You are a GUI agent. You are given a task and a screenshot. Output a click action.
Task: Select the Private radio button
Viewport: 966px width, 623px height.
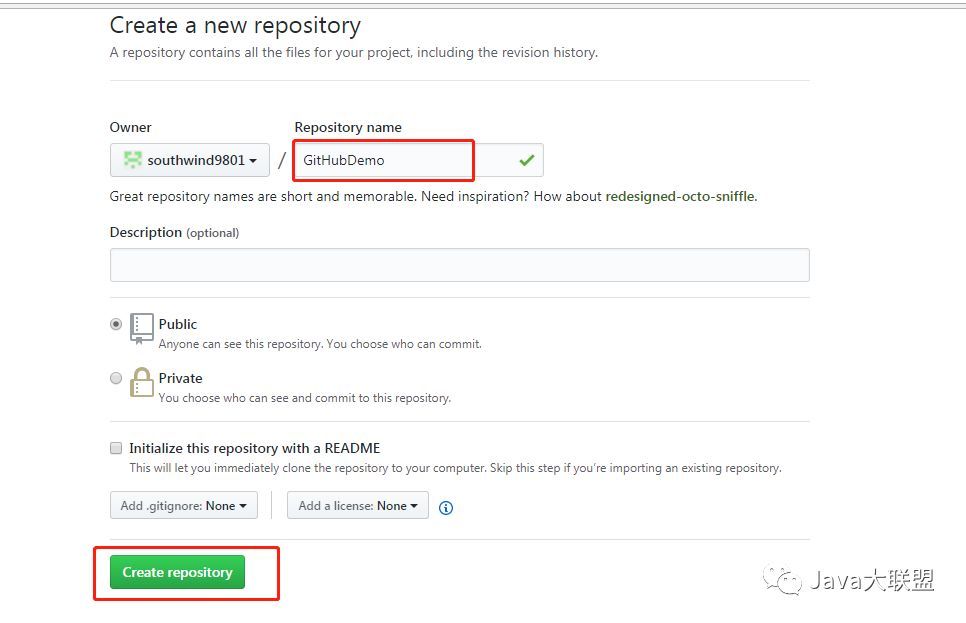[x=116, y=378]
